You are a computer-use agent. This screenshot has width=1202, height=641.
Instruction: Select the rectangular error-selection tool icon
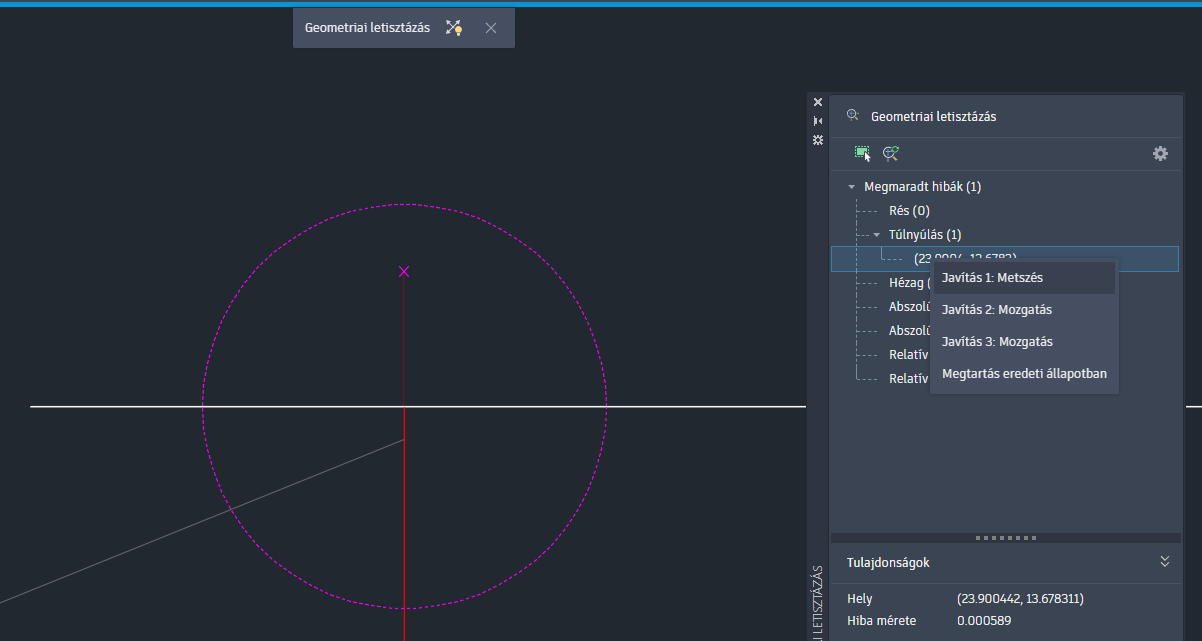862,152
